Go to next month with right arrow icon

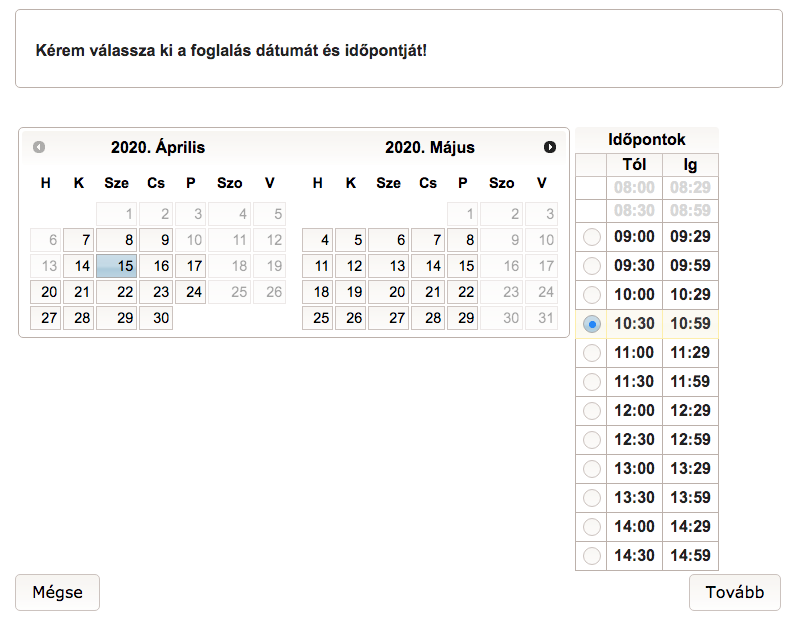pyautogui.click(x=550, y=147)
